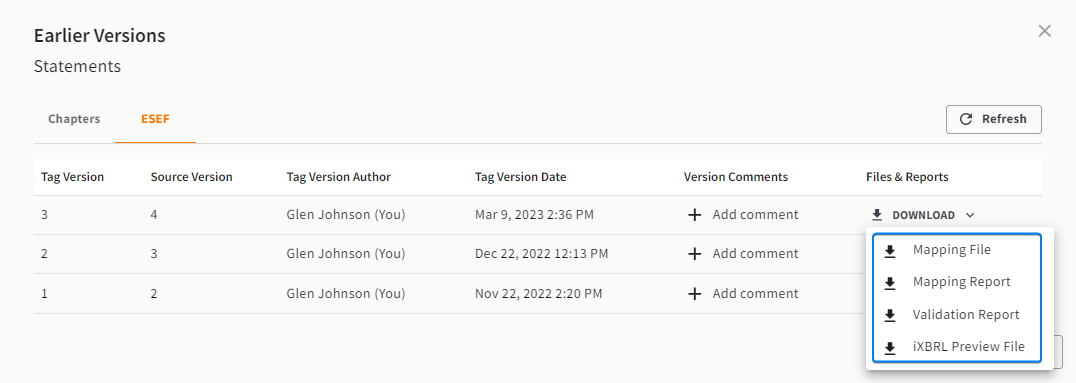Click the download icon beside Mapping File
The width and height of the screenshot is (1076, 383).
point(890,251)
